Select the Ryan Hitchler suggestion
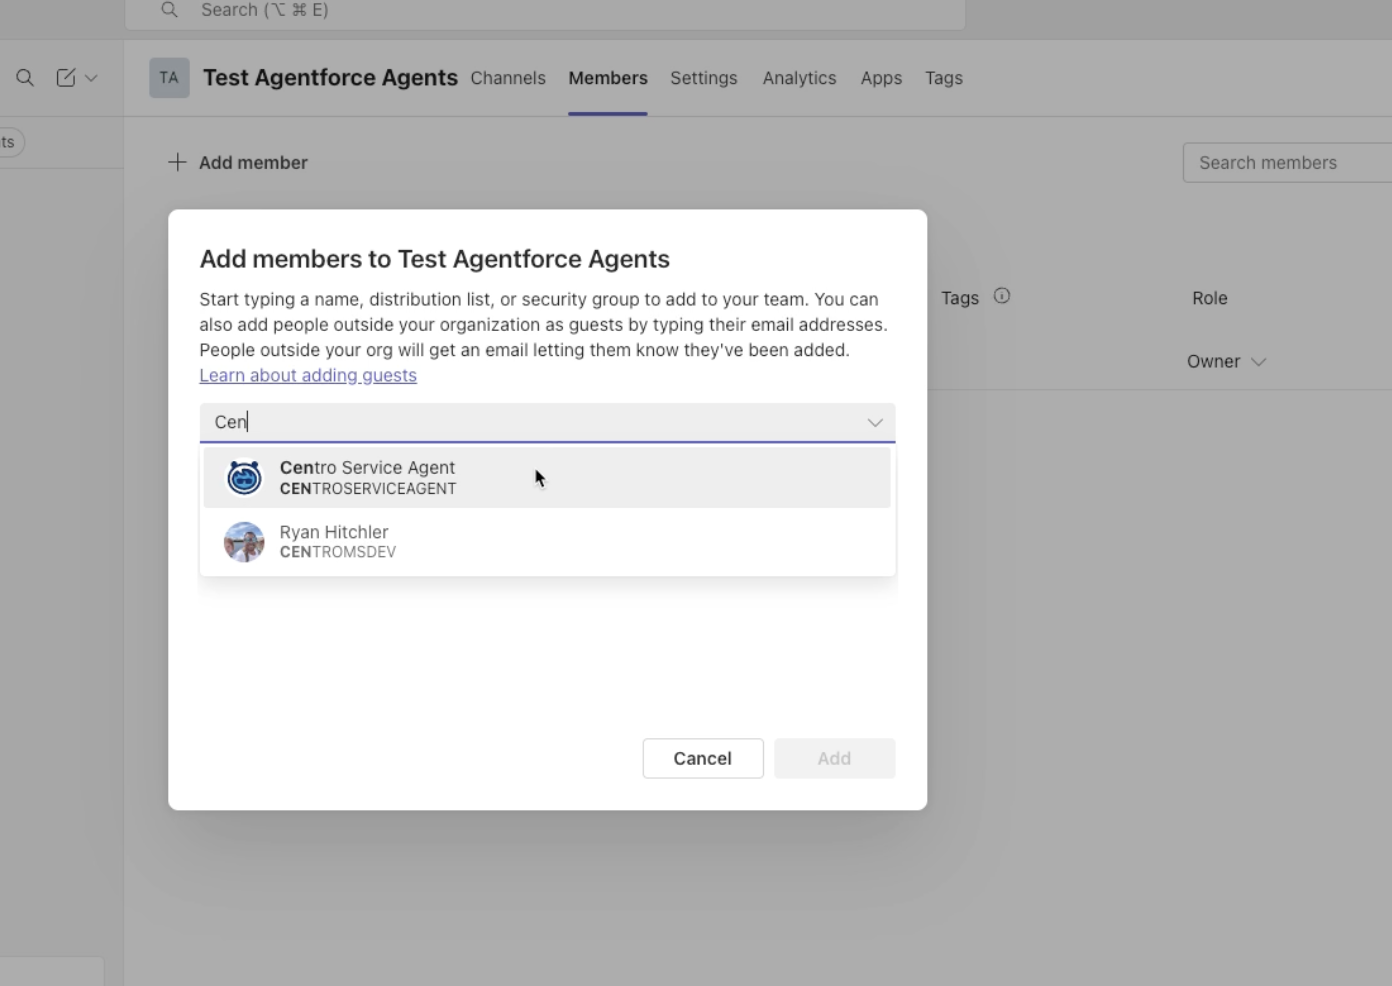Image resolution: width=1392 pixels, height=986 pixels. 547,542
